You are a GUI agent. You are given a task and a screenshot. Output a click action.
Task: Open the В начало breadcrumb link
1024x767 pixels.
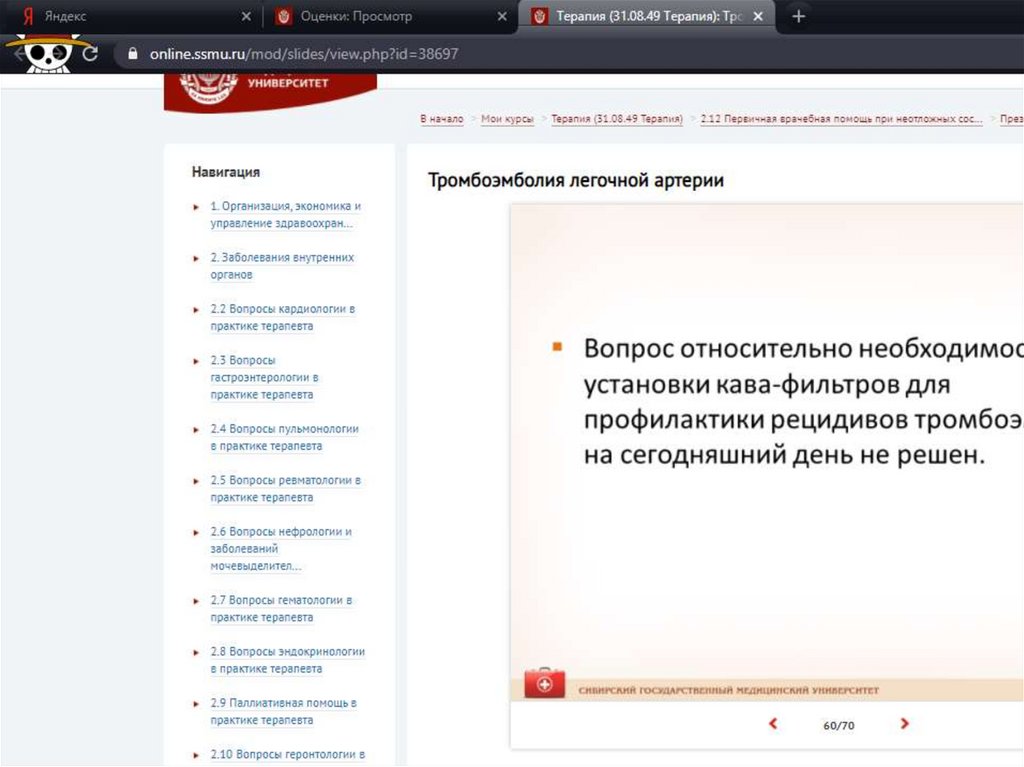tap(441, 119)
